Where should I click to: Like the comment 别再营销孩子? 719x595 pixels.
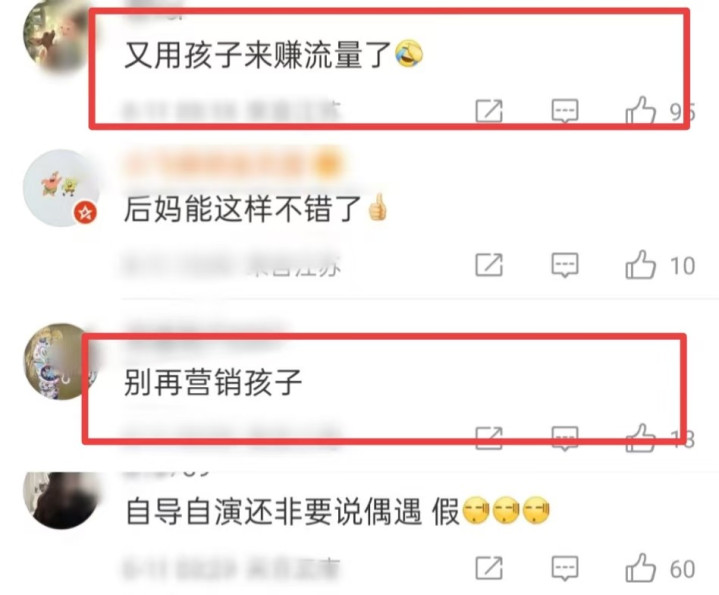click(x=641, y=438)
